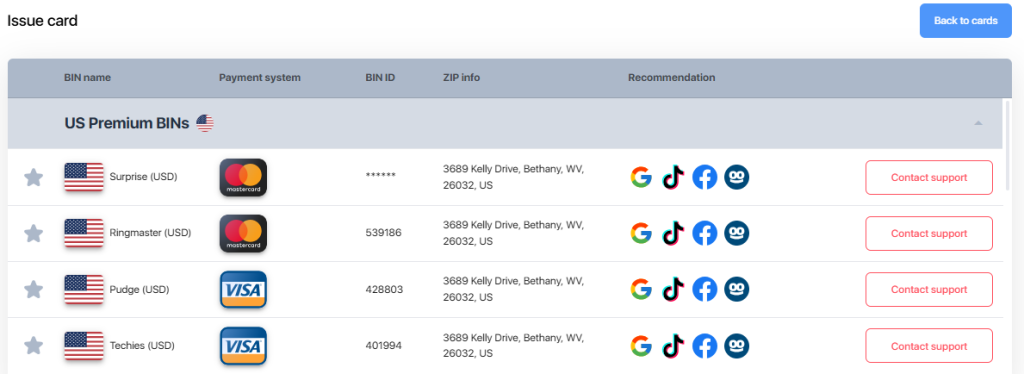The width and height of the screenshot is (1024, 374).
Task: Click the table's vertical scrollbar
Action: click(1008, 144)
